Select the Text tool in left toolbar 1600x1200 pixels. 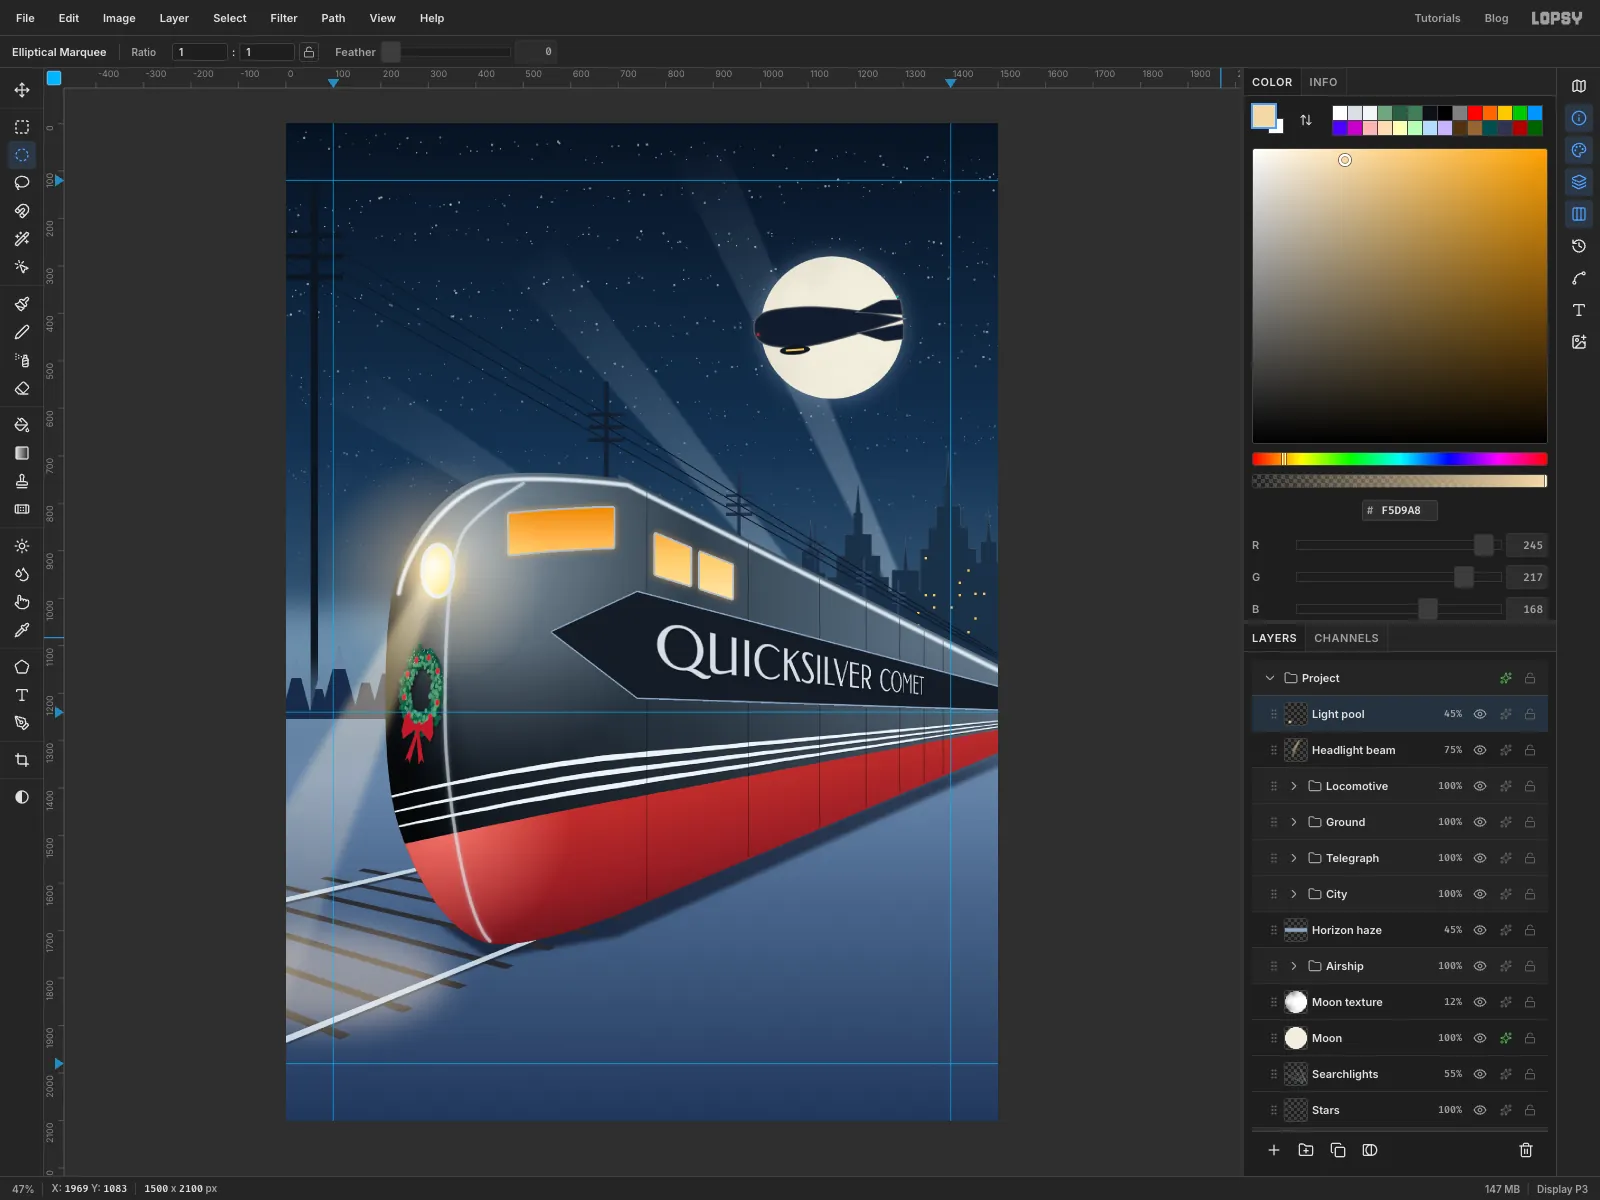[x=22, y=695]
